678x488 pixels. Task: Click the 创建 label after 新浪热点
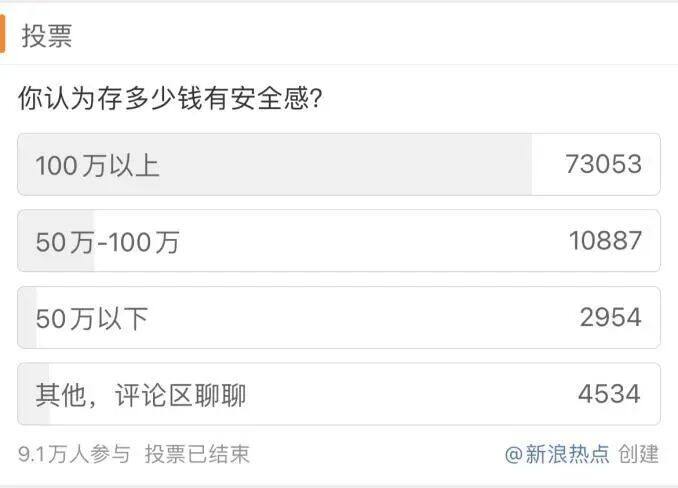(638, 454)
